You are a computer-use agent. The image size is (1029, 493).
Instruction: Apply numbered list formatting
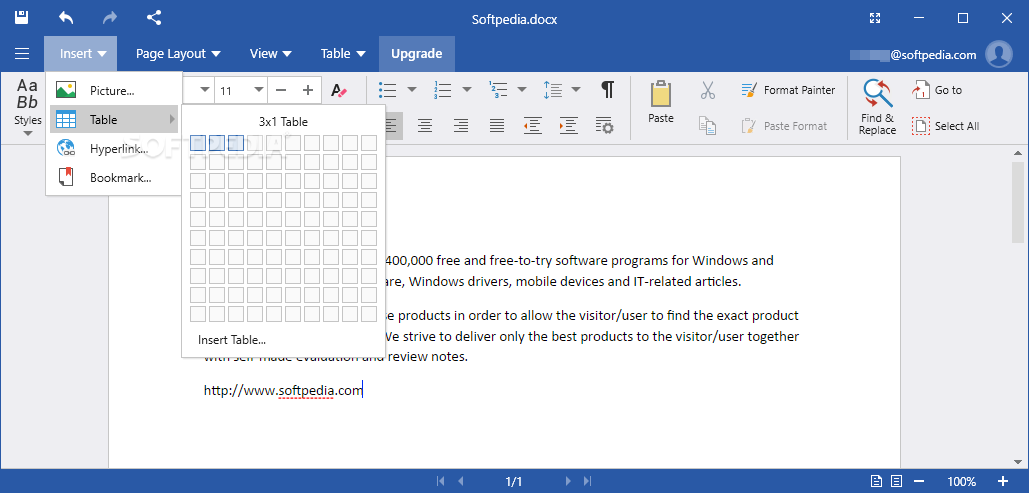443,90
